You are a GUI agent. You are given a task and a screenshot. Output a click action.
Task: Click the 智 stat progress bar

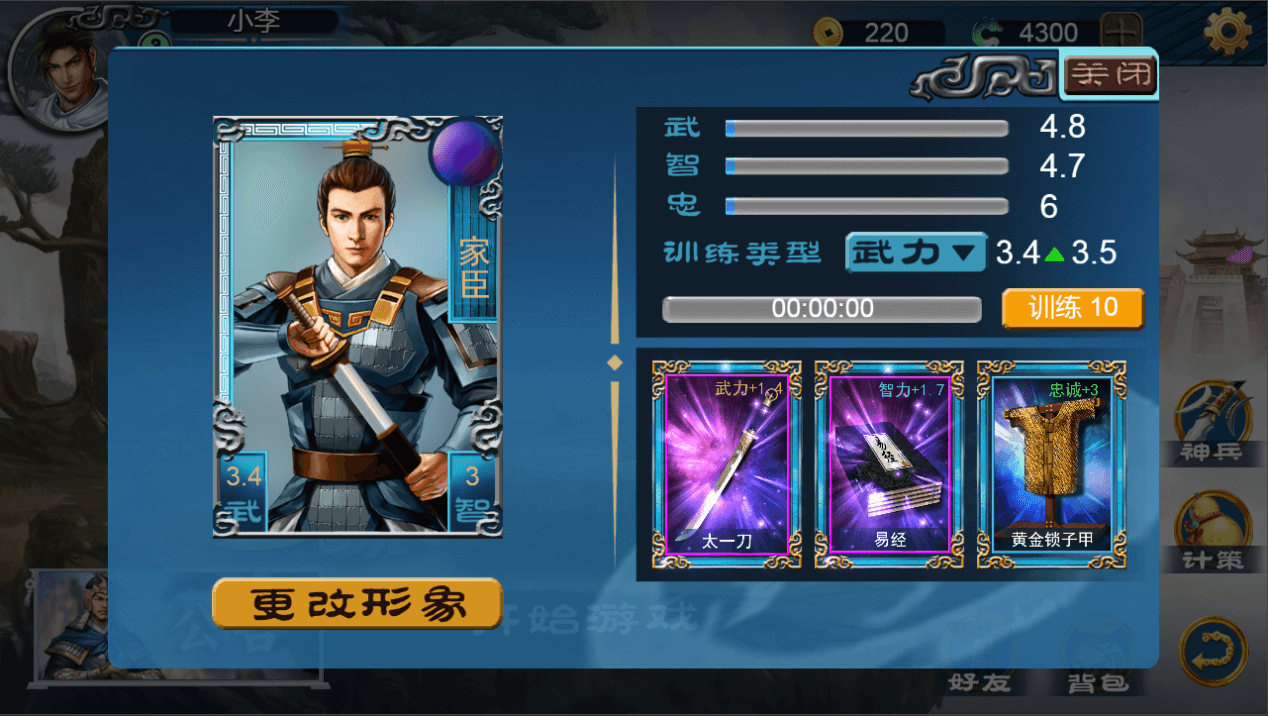point(867,166)
